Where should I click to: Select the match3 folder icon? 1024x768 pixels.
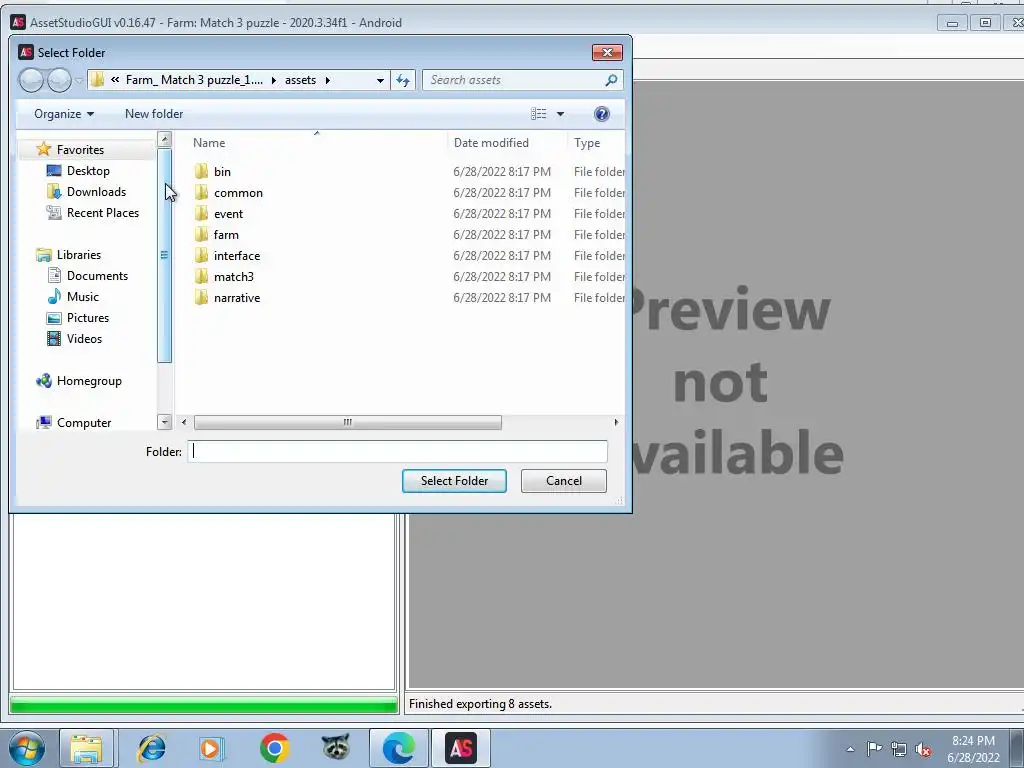click(201, 276)
